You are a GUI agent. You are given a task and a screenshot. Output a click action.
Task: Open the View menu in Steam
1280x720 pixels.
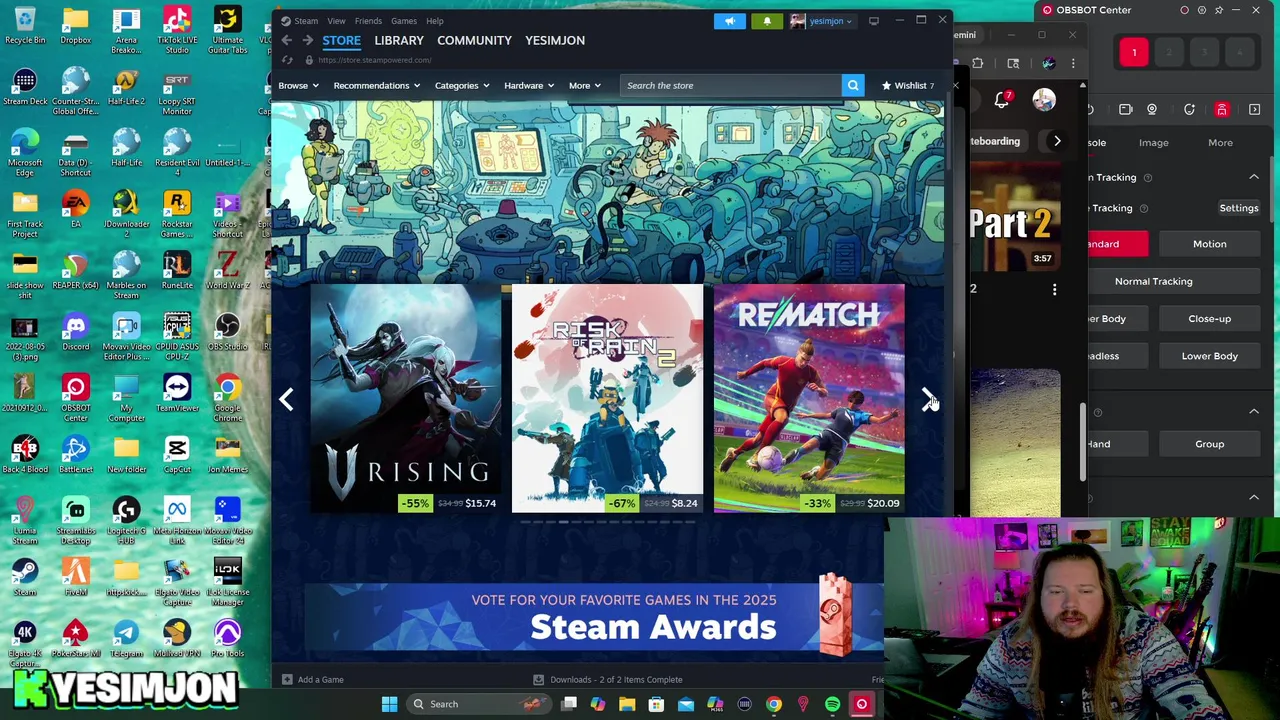[336, 21]
